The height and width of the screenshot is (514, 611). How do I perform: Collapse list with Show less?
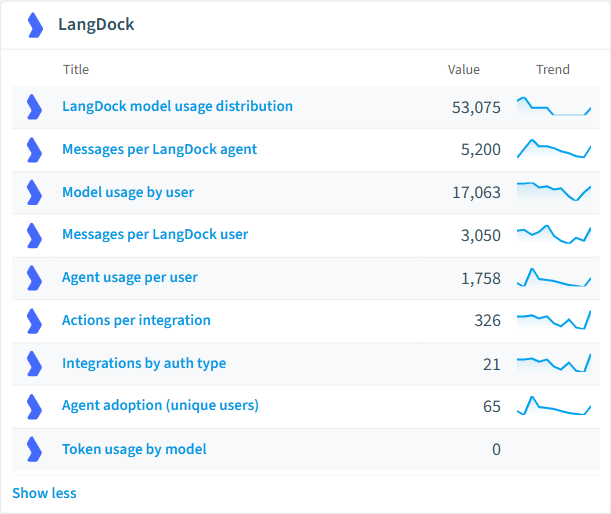tap(44, 493)
